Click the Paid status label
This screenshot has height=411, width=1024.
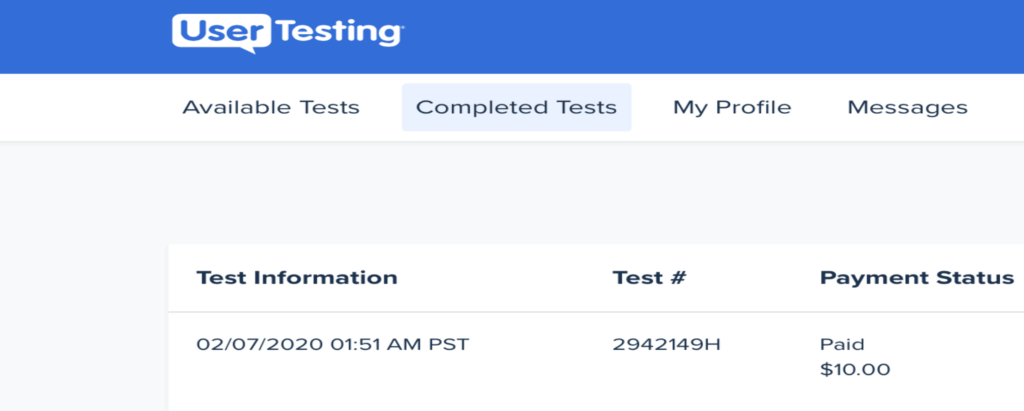pyautogui.click(x=842, y=344)
